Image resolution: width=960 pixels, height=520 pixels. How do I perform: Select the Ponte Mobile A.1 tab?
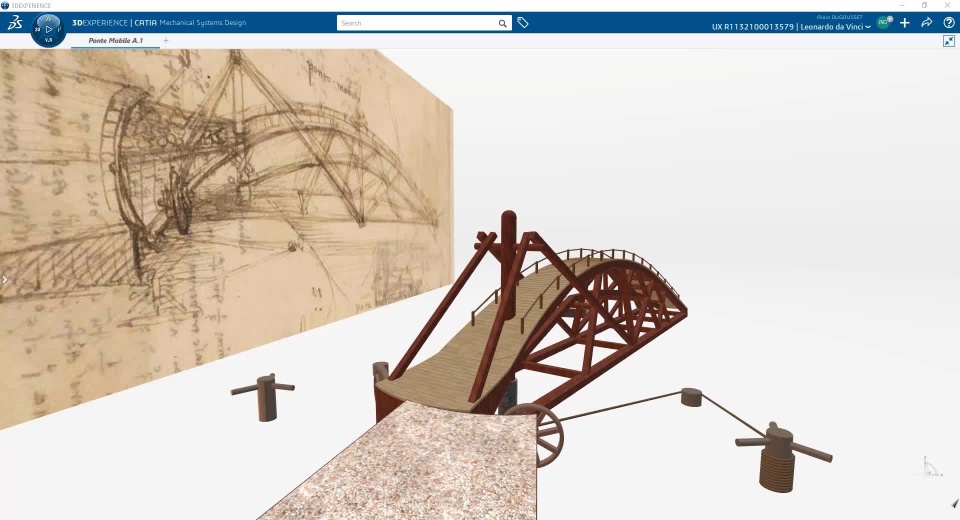click(x=116, y=40)
